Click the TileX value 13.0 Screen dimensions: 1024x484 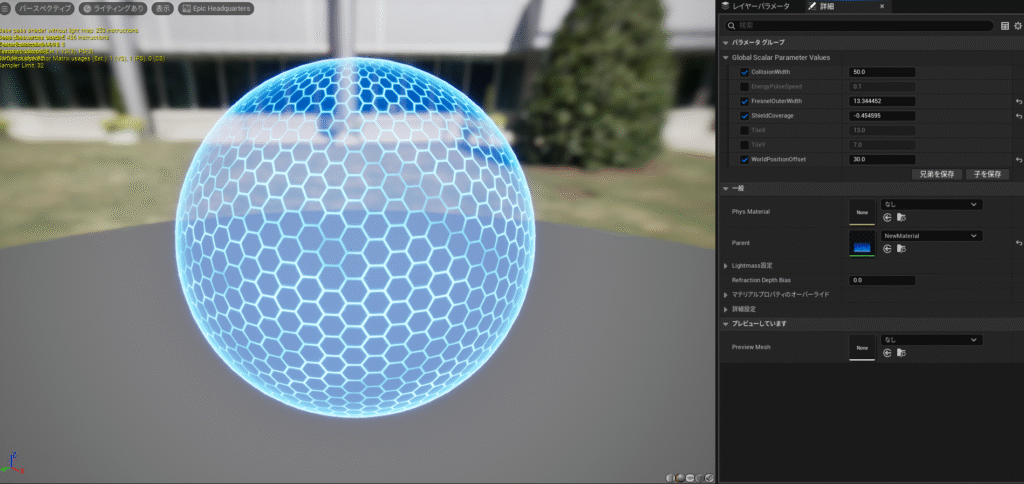click(x=882, y=131)
